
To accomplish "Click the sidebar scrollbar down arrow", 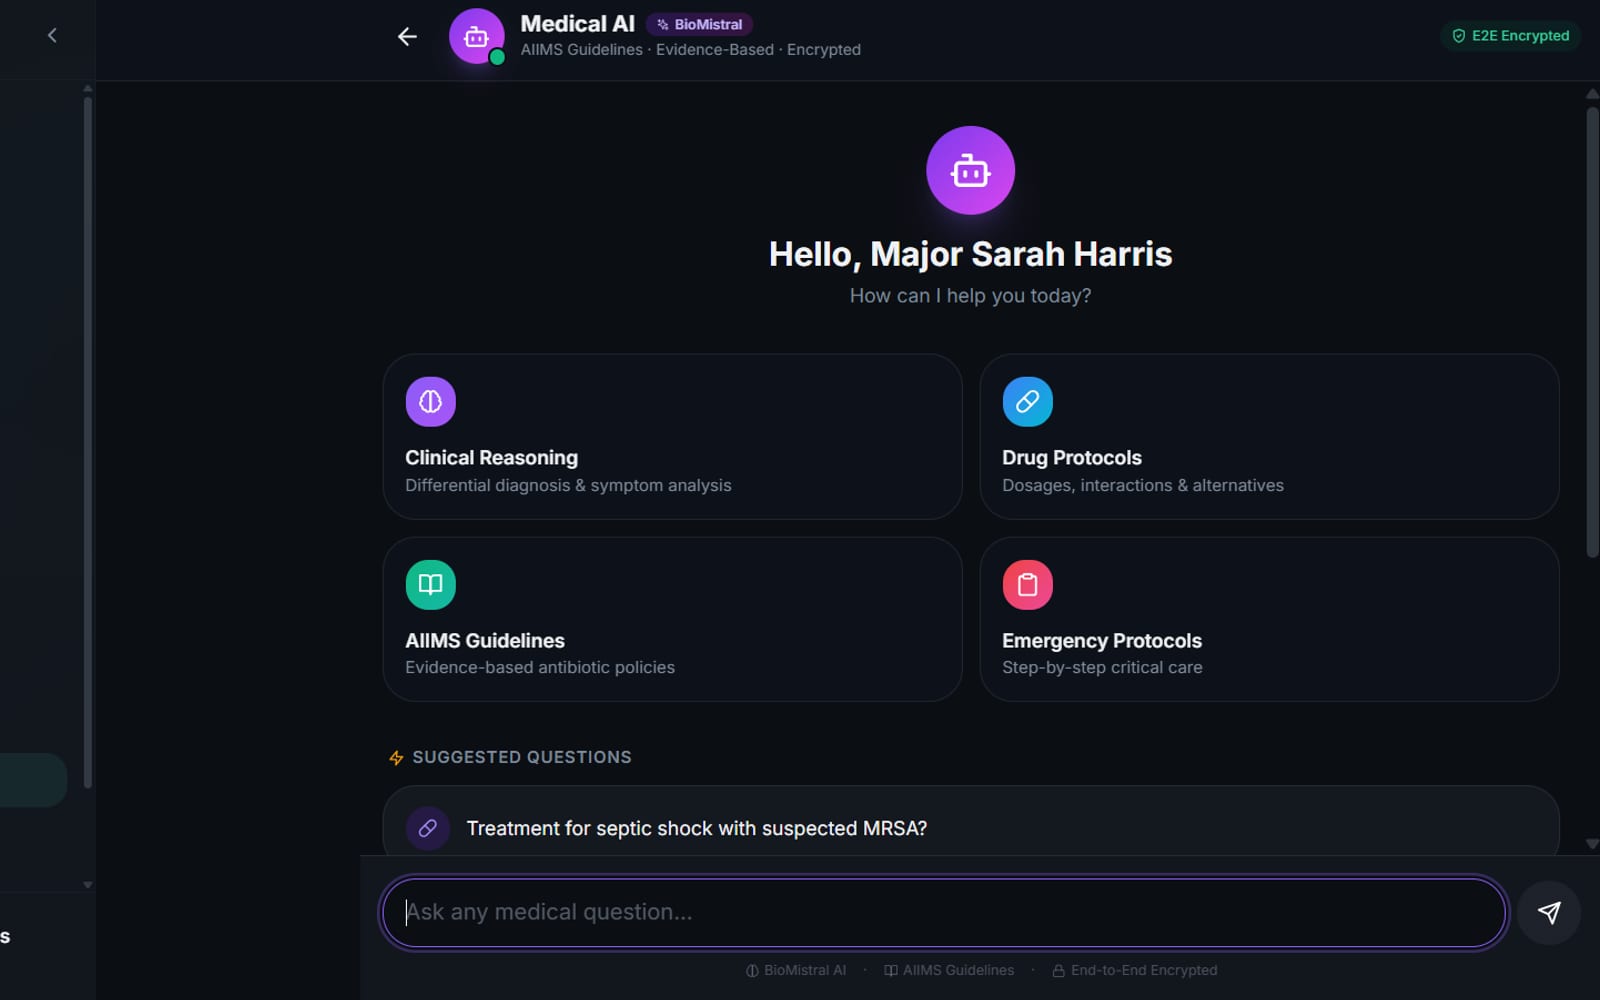I will pos(88,884).
